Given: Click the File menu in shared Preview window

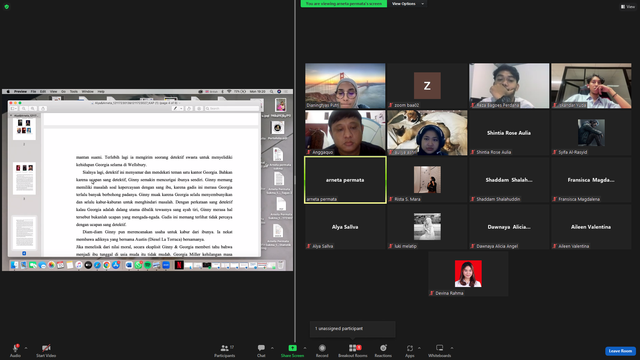Looking at the screenshot, I should 33,91.
